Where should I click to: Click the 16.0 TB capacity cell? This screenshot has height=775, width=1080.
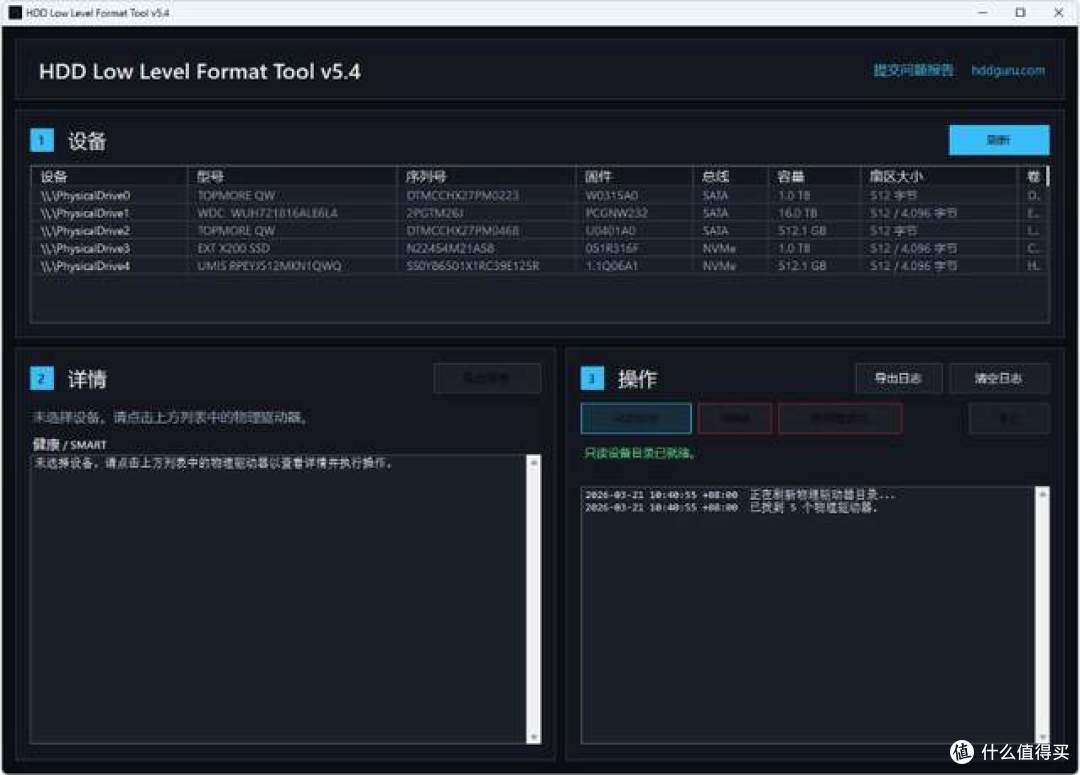tap(798, 213)
